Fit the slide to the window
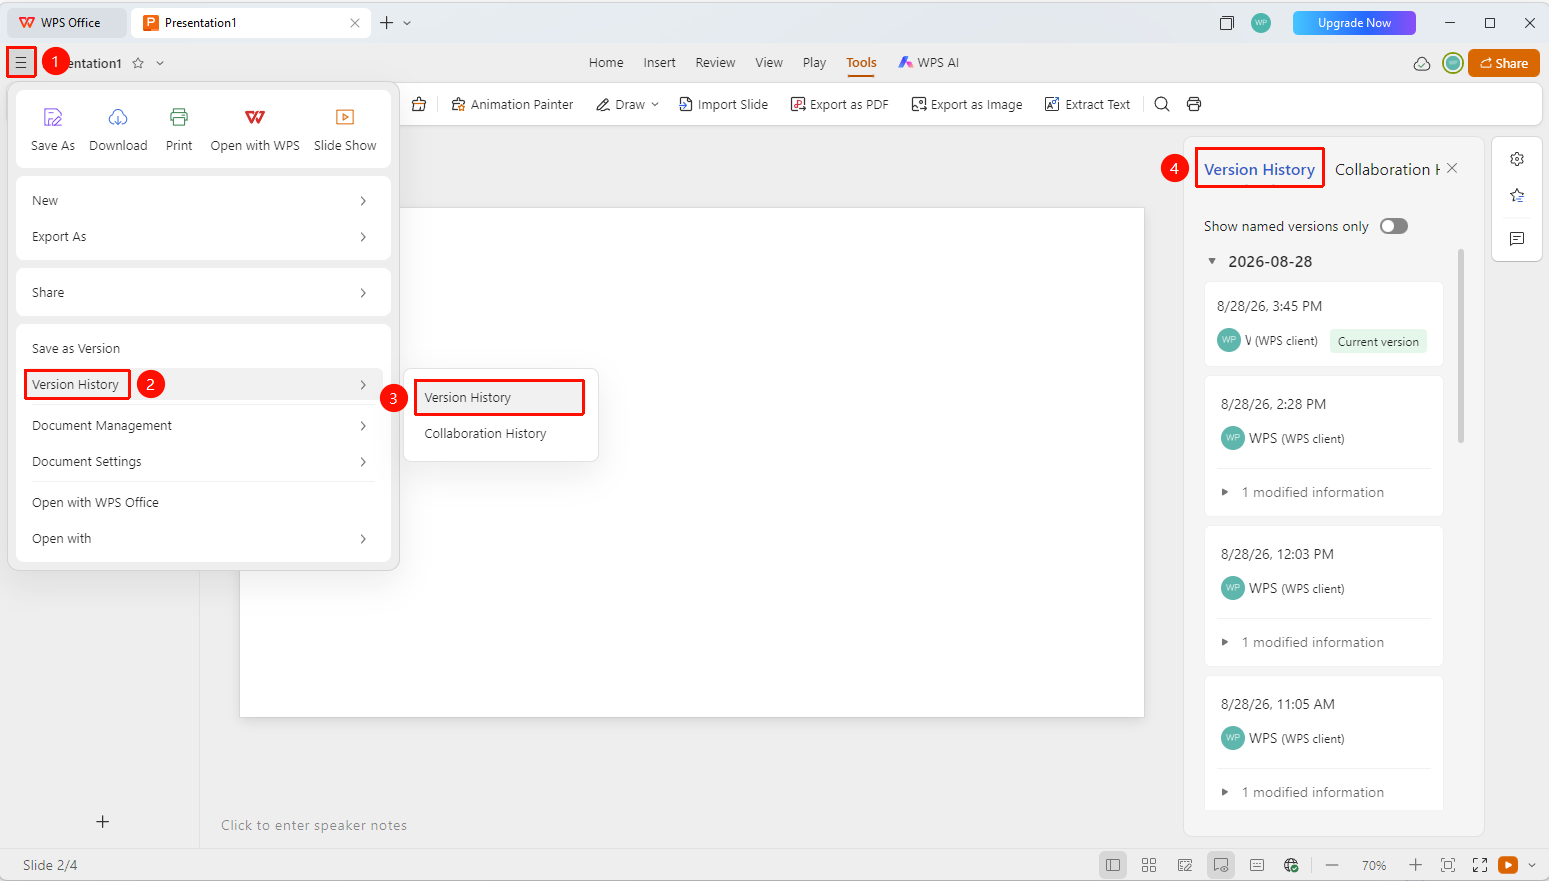Image resolution: width=1549 pixels, height=881 pixels. [1448, 865]
